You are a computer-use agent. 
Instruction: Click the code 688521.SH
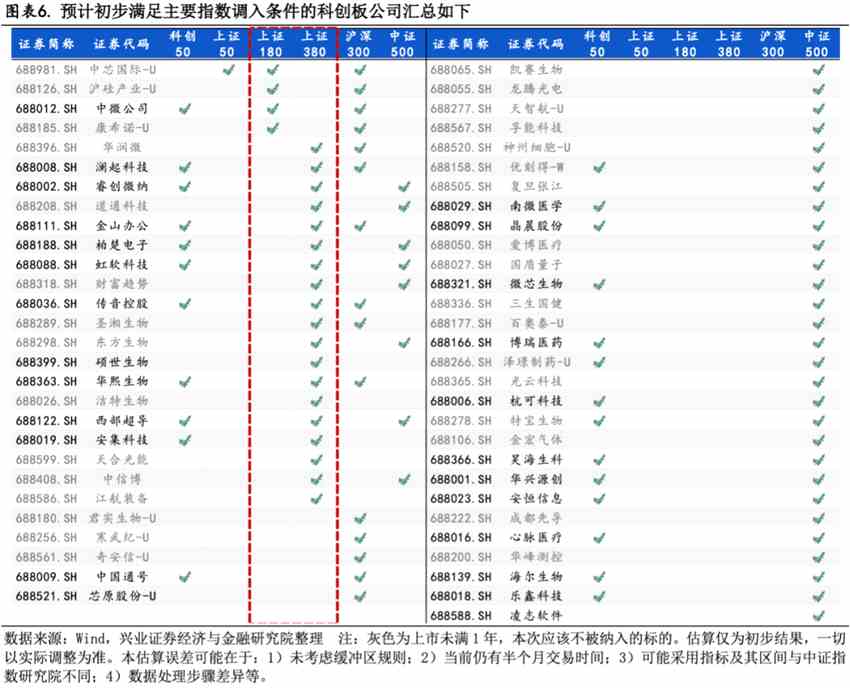point(47,596)
